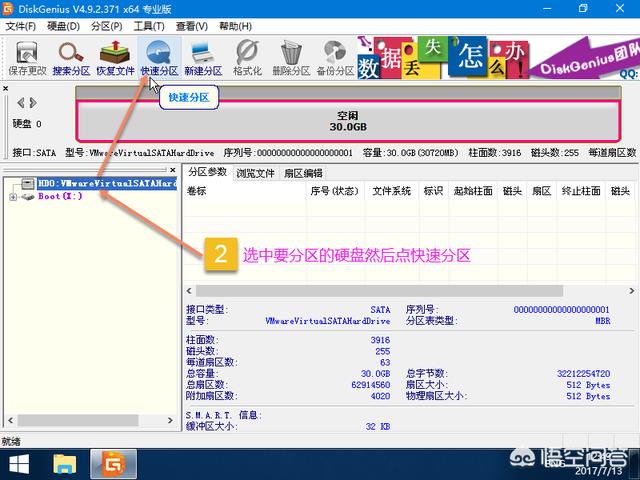Viewport: 640px width, 480px height.
Task: Click the DiskGenius taskbar button
Action: point(113,464)
